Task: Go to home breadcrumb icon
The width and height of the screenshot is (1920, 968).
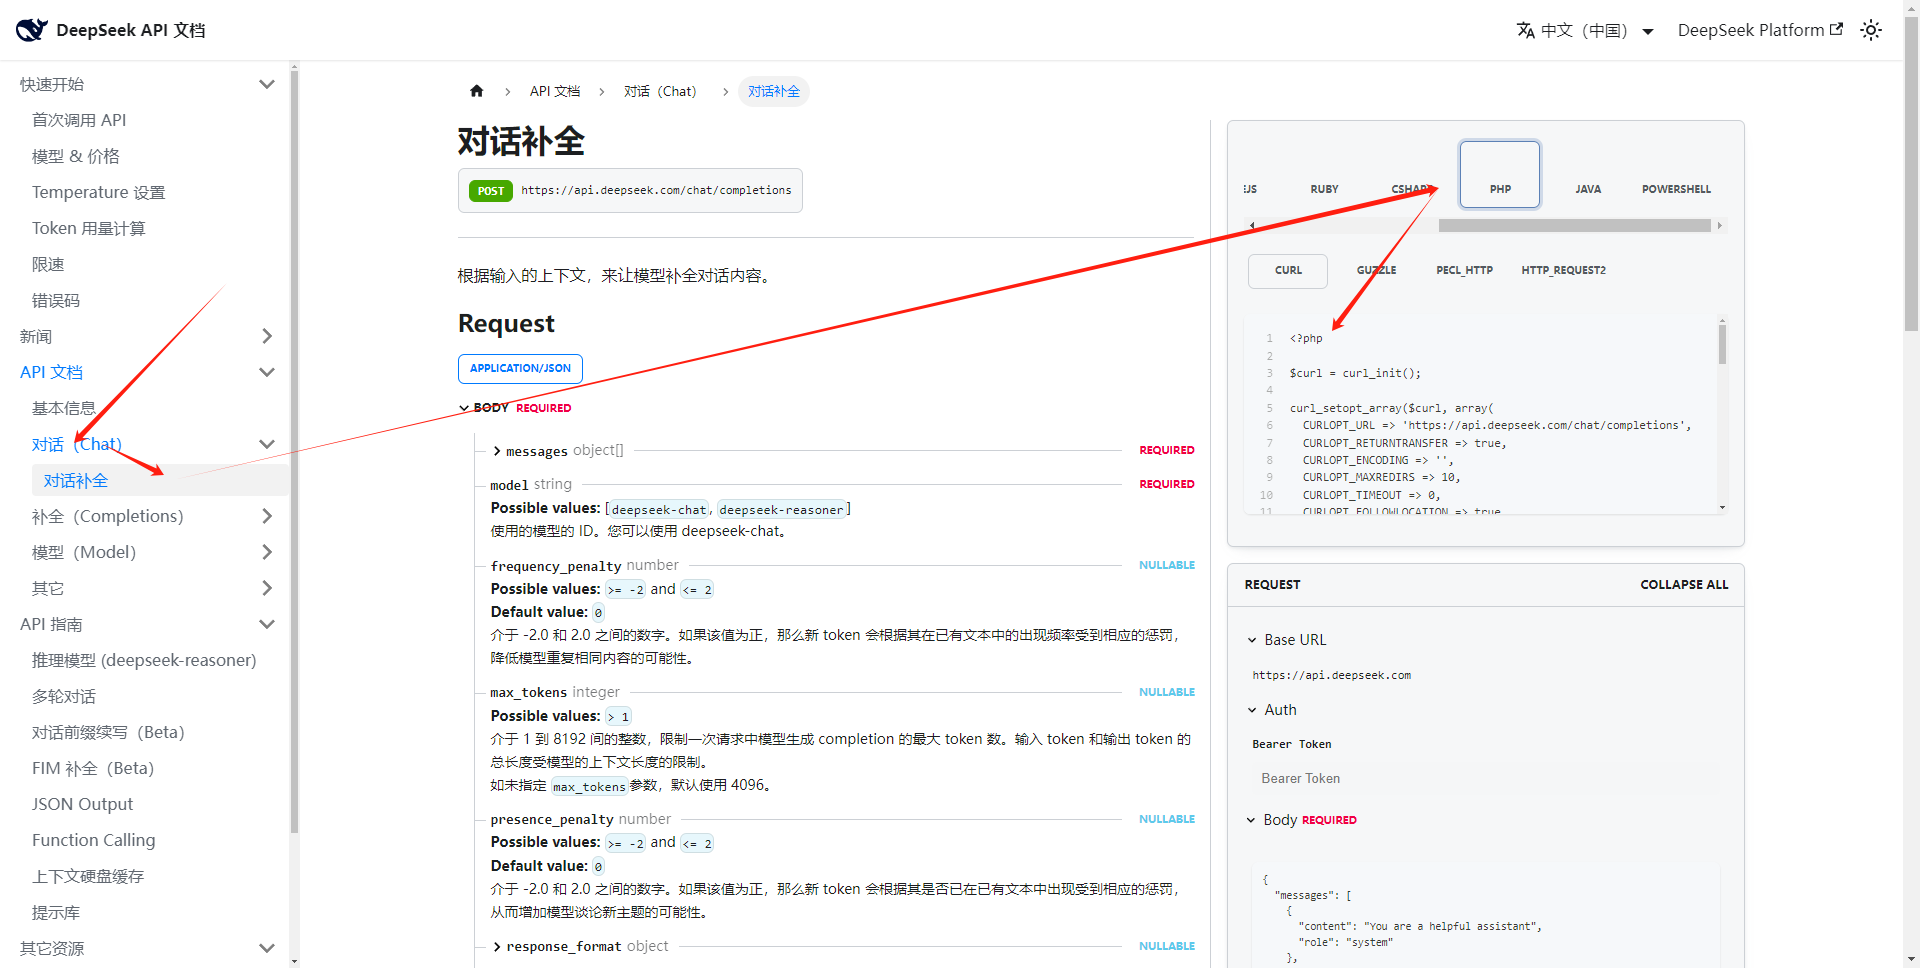Action: [x=477, y=91]
